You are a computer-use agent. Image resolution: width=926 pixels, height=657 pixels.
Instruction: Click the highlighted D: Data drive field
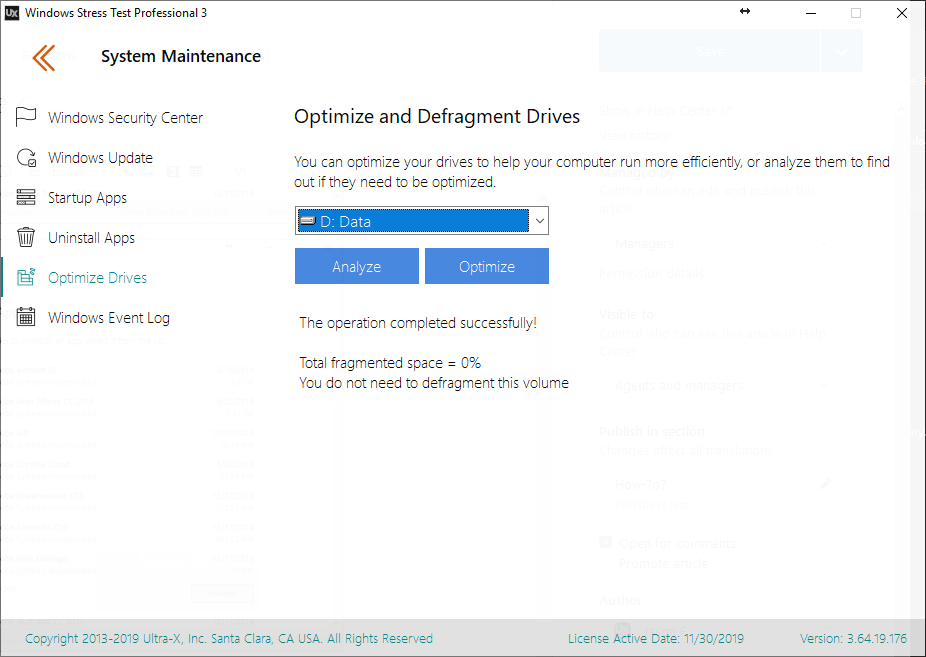[412, 221]
